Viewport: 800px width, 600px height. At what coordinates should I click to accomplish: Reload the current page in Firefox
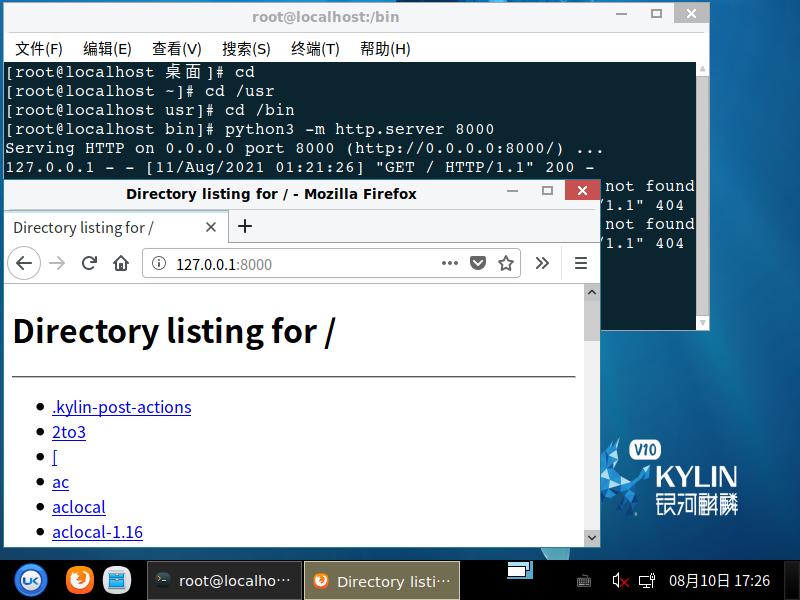click(89, 263)
